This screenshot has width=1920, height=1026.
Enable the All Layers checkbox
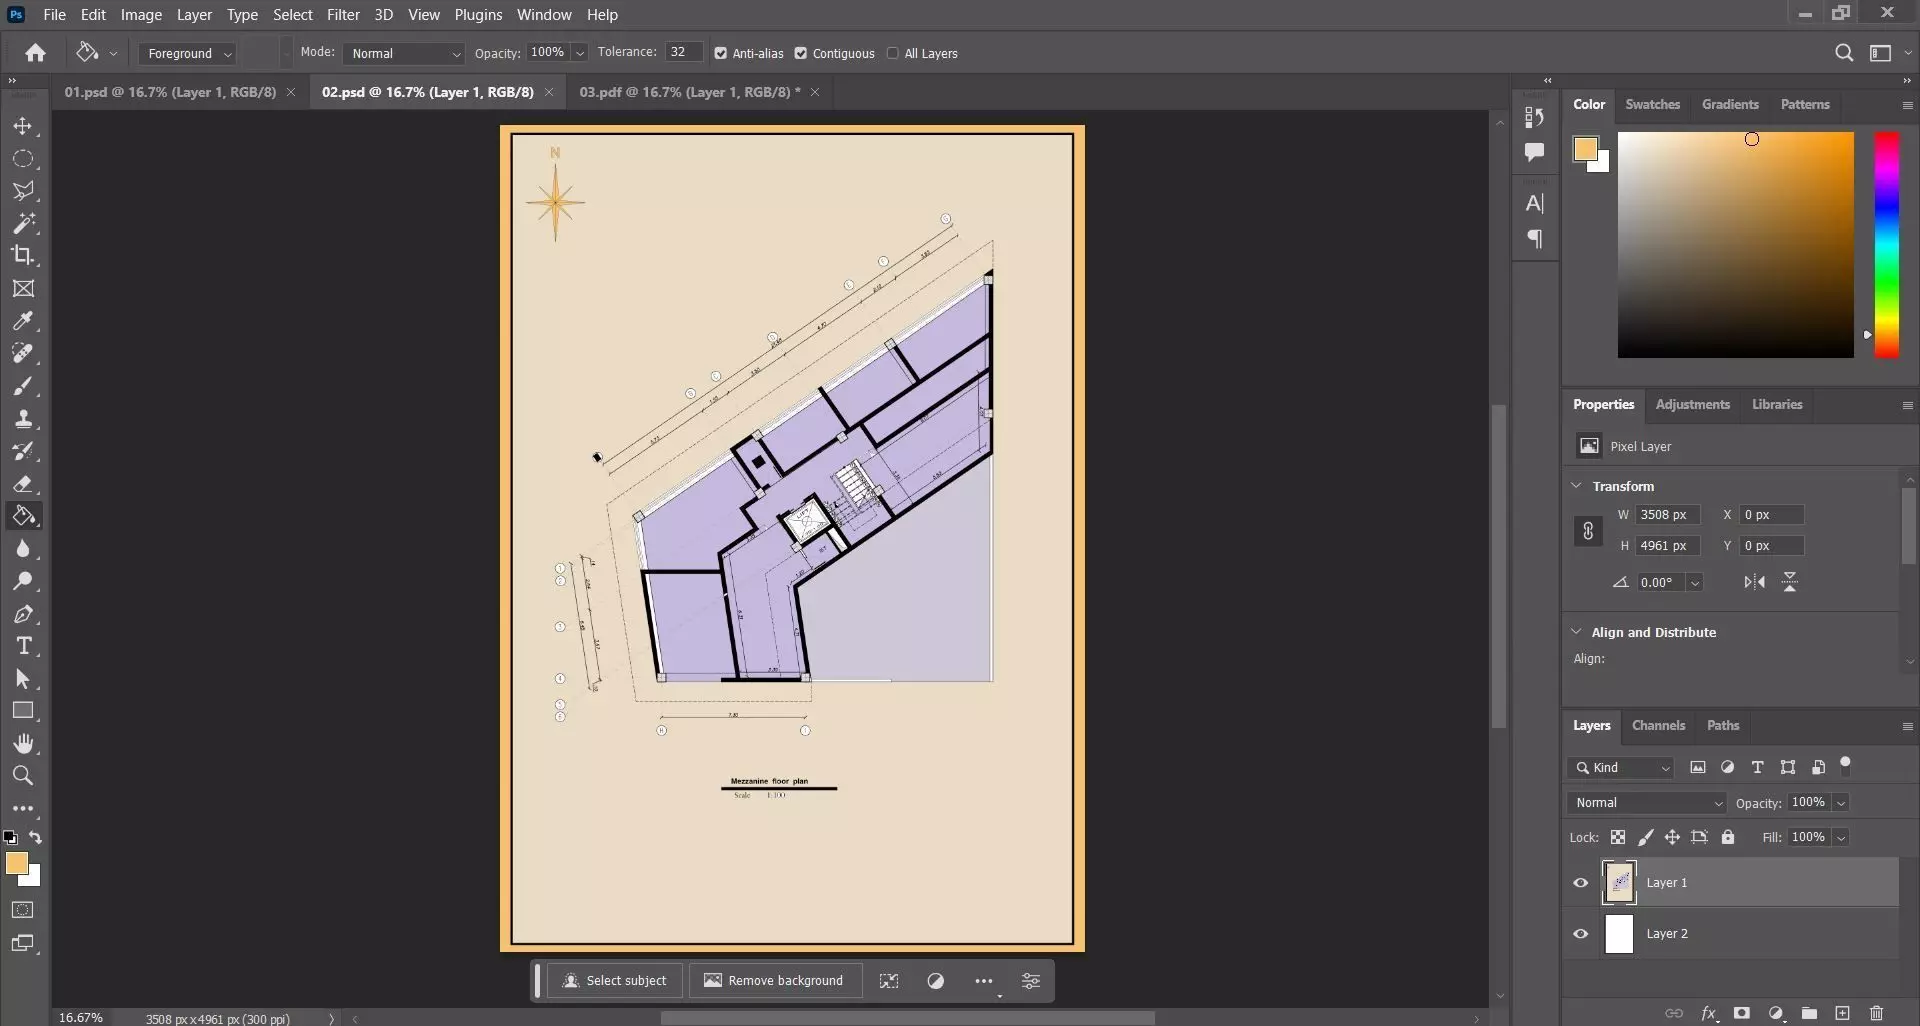tap(892, 53)
